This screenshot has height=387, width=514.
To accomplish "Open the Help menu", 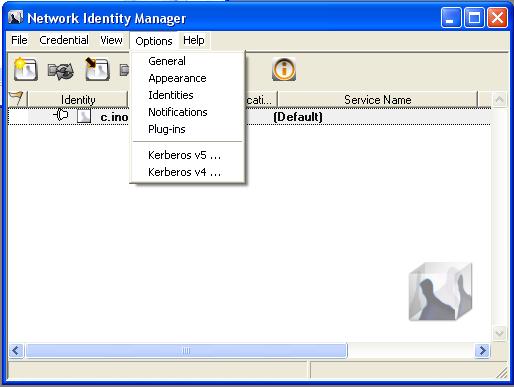I will (194, 40).
